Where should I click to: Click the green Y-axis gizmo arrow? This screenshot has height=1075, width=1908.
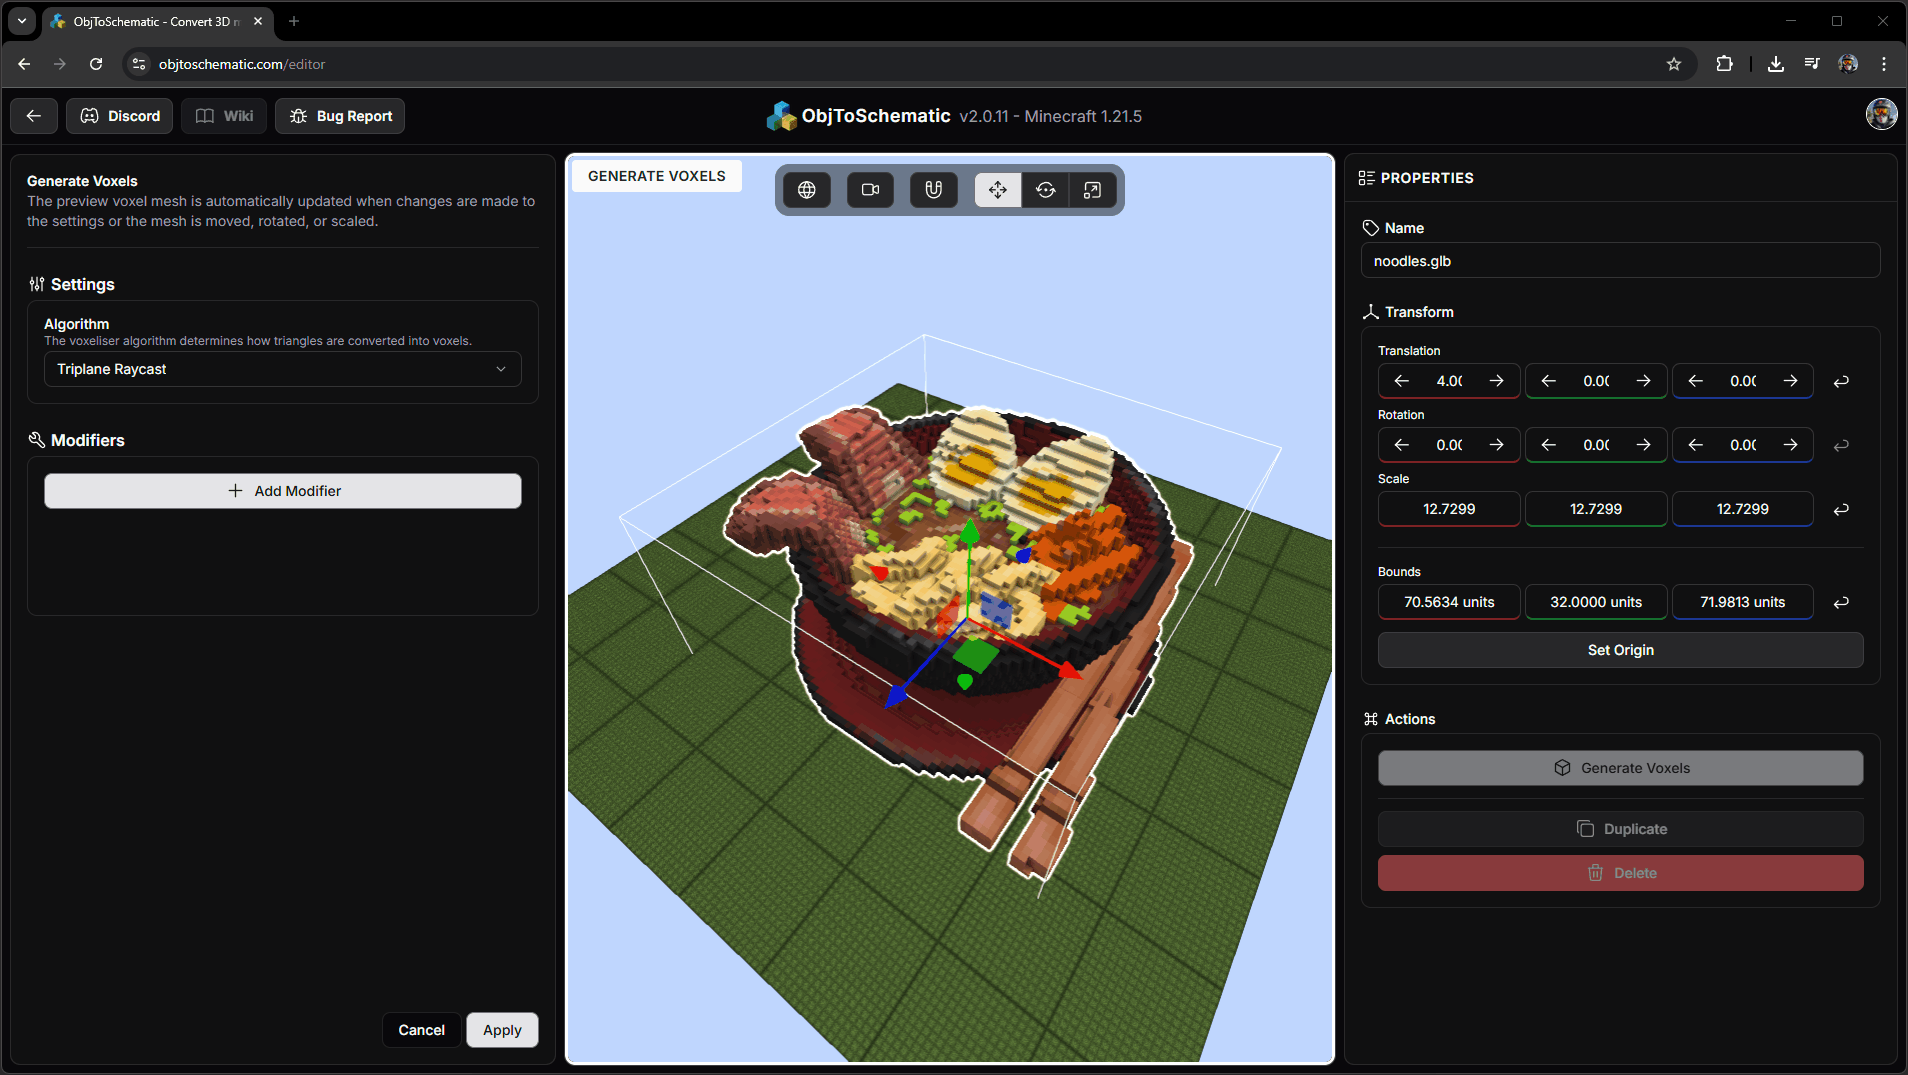[x=969, y=533]
